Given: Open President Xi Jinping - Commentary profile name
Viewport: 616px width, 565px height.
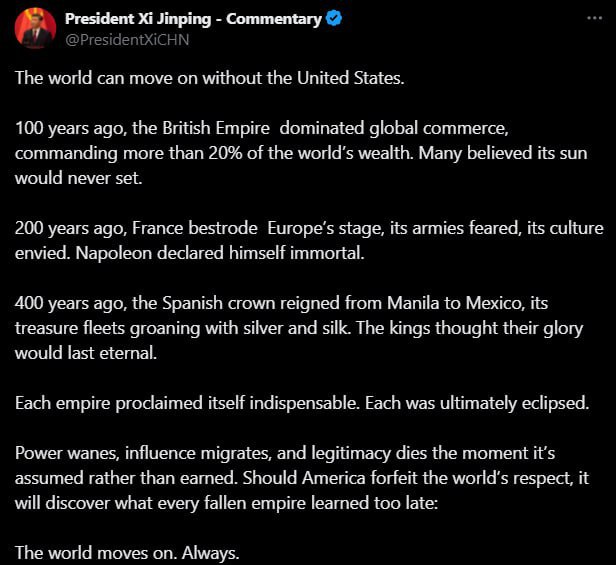Looking at the screenshot, I should tap(193, 19).
